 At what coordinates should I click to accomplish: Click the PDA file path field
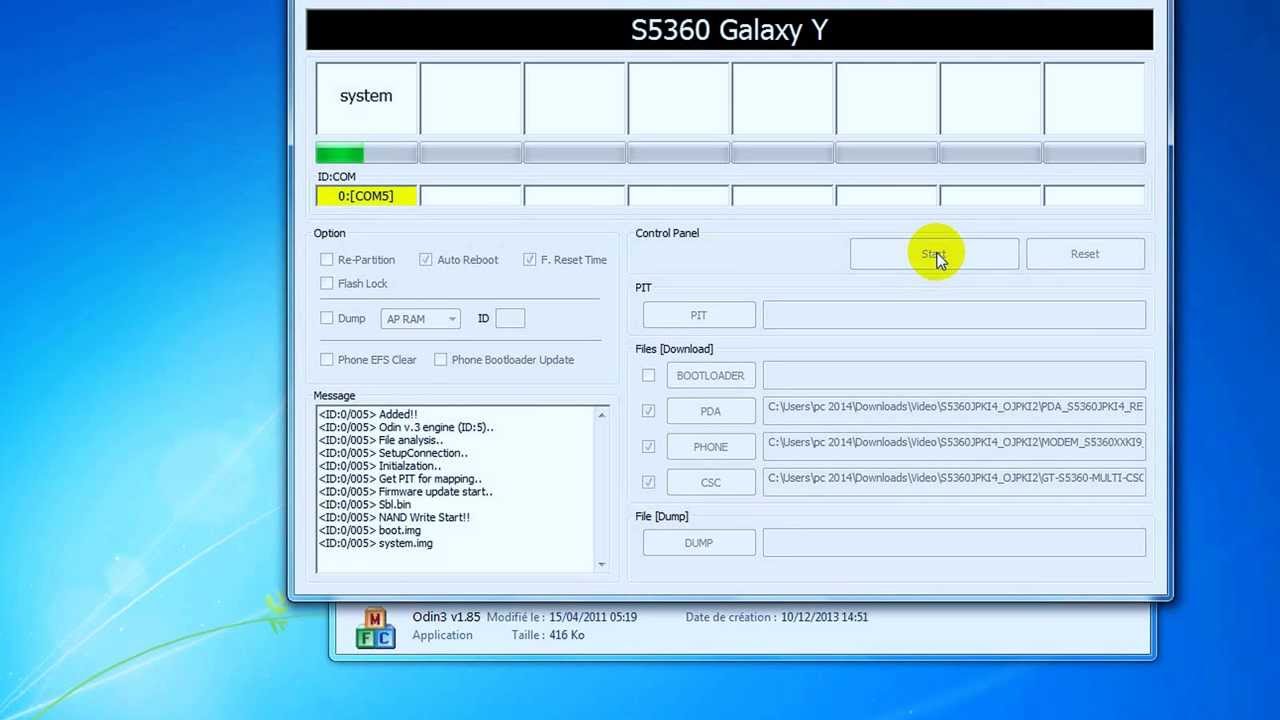[954, 411]
